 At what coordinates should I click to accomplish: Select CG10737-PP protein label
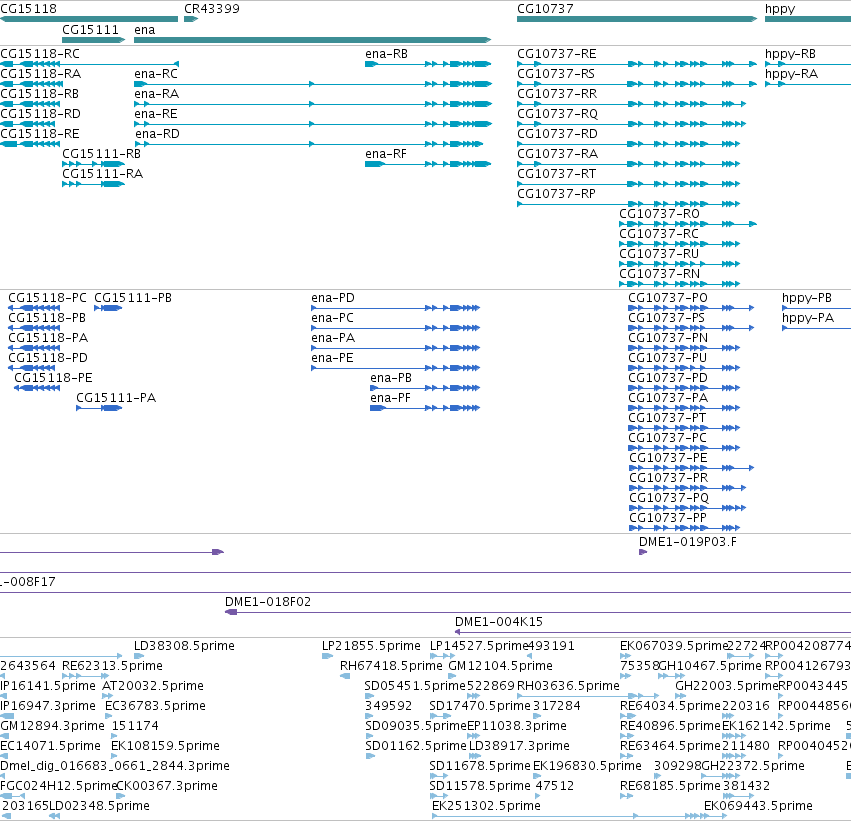pyautogui.click(x=668, y=518)
